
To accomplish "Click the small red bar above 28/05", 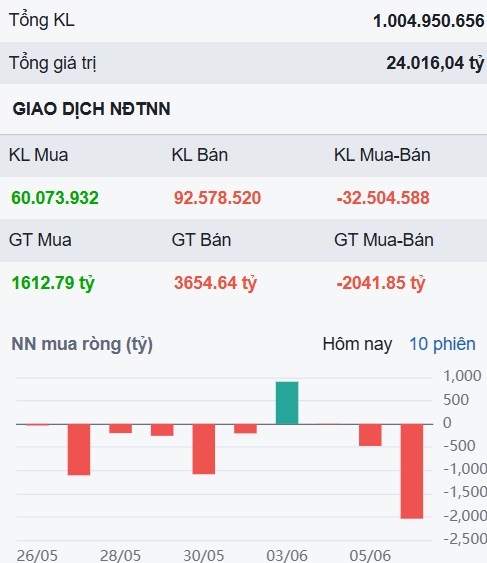I will tap(121, 429).
